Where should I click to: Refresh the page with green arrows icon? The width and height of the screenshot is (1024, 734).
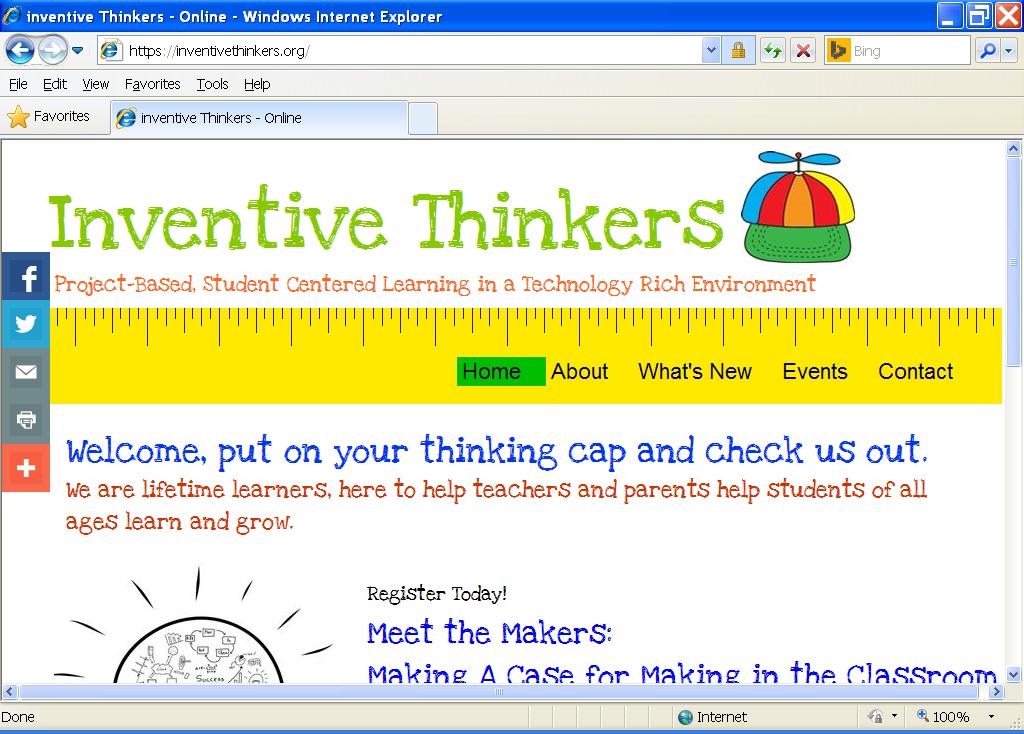tap(773, 50)
